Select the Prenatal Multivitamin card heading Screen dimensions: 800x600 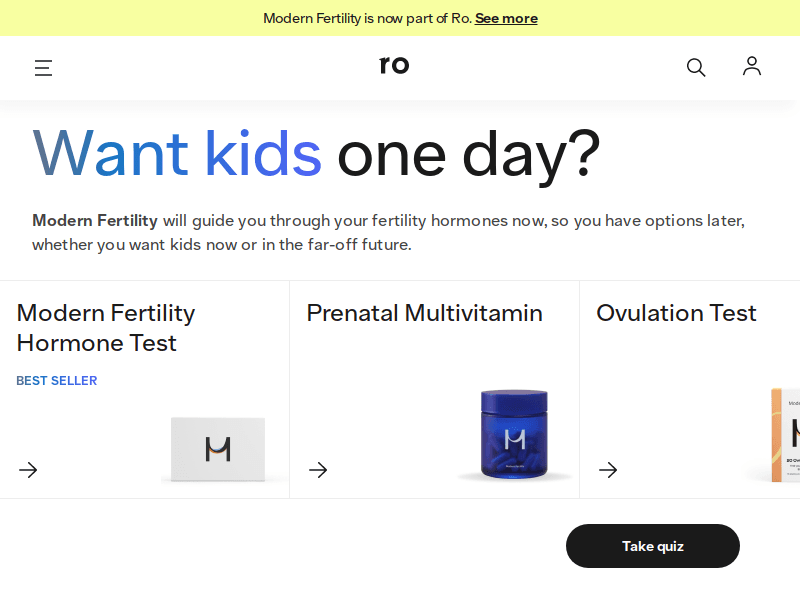pos(425,313)
